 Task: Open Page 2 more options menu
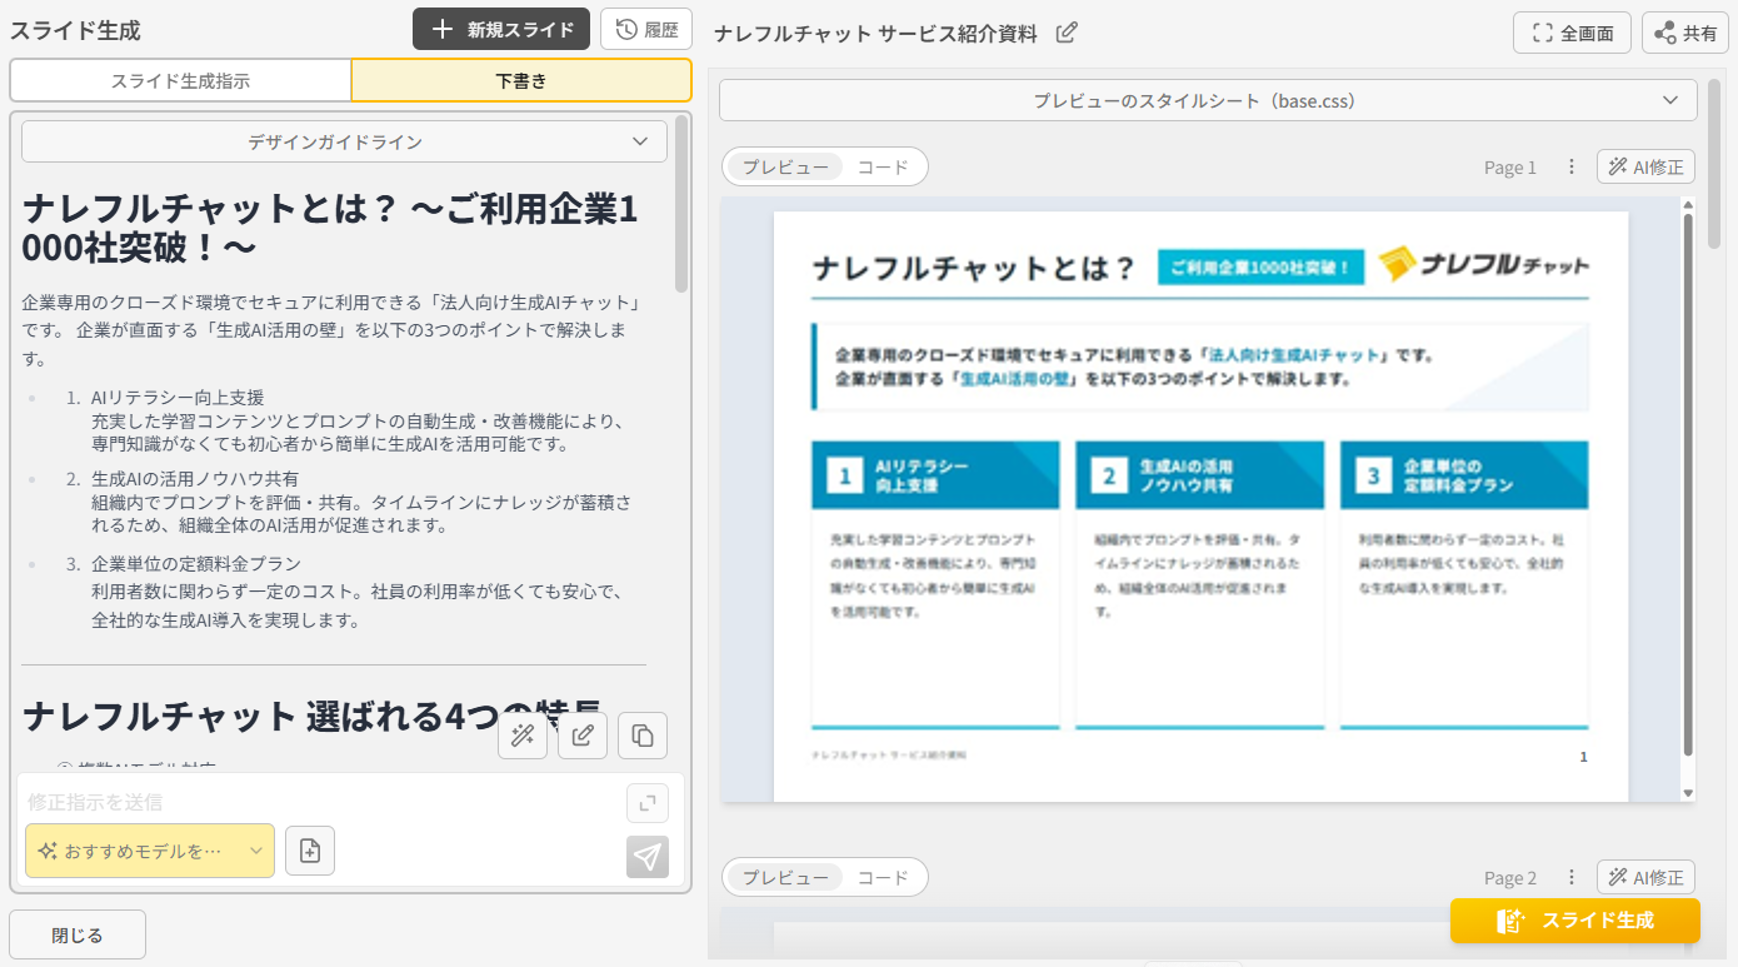tap(1571, 877)
